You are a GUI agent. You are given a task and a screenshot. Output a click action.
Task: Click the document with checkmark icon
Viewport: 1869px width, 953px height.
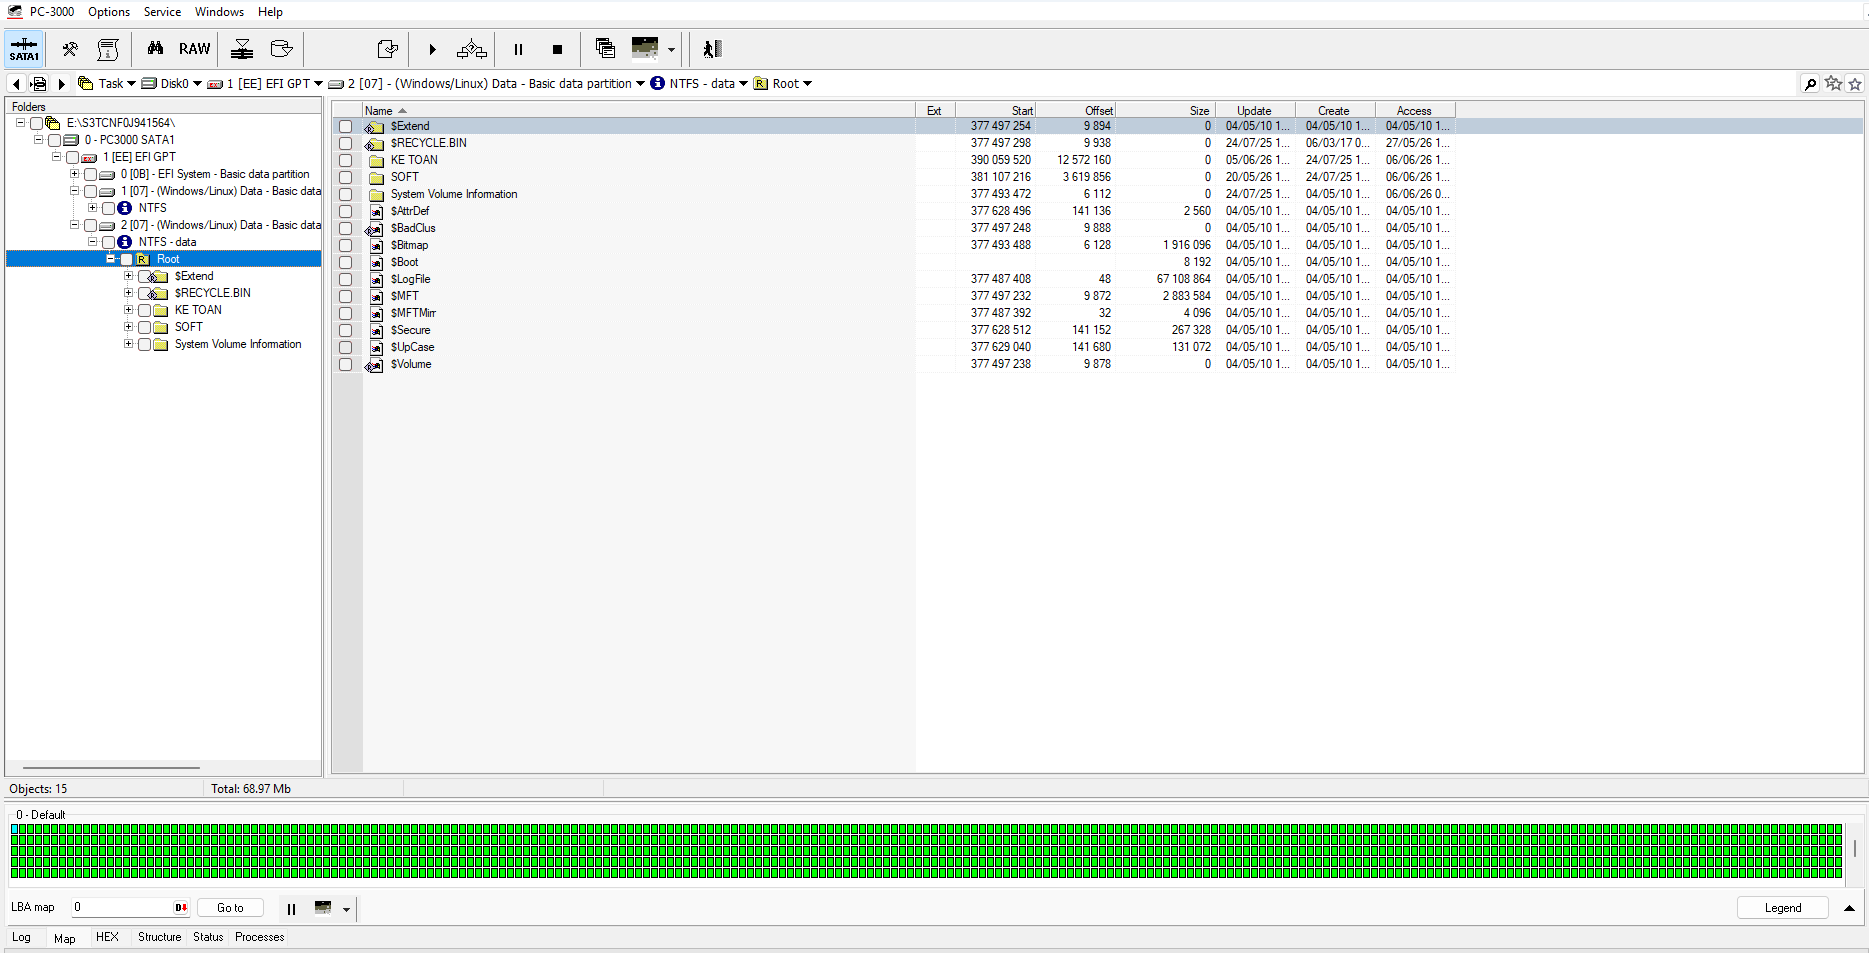coord(388,49)
